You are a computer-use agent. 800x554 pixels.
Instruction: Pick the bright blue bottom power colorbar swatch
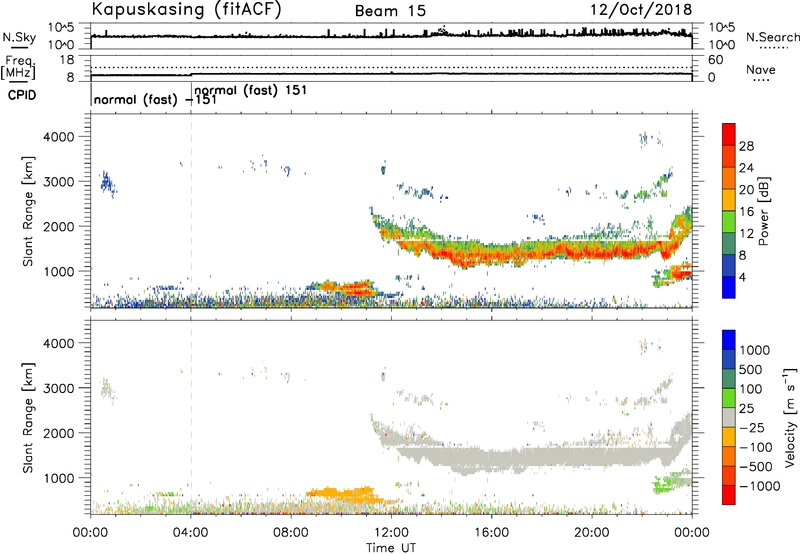tap(729, 287)
